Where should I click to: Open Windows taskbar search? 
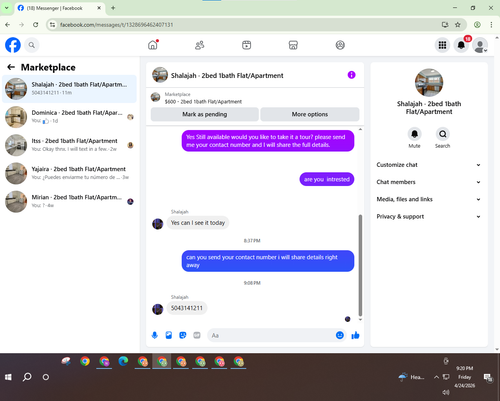27,377
